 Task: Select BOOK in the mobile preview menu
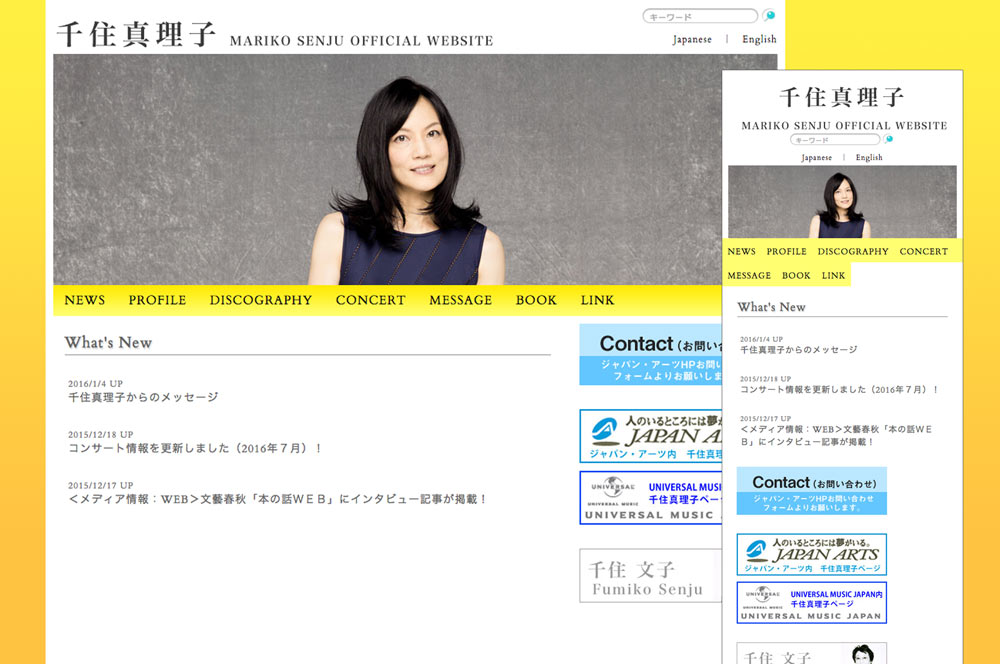point(796,276)
